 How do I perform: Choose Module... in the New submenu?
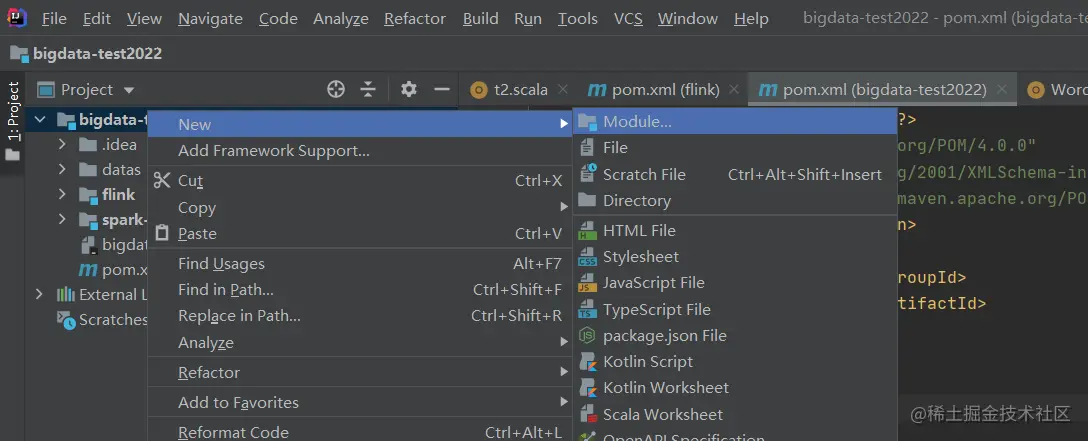pos(736,121)
